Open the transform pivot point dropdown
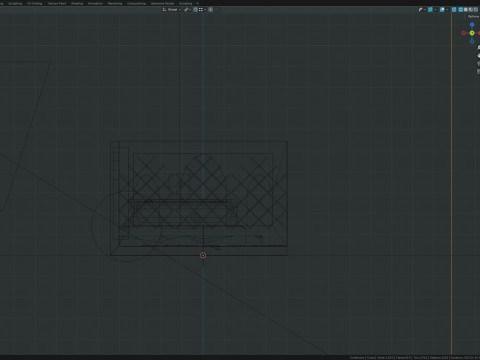 pyautogui.click(x=188, y=10)
